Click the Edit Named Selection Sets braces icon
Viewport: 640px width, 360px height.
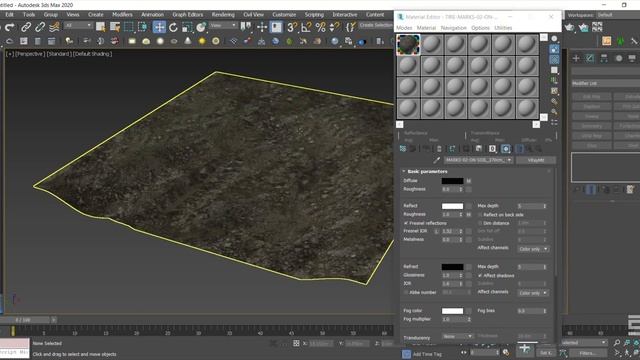tap(350, 27)
